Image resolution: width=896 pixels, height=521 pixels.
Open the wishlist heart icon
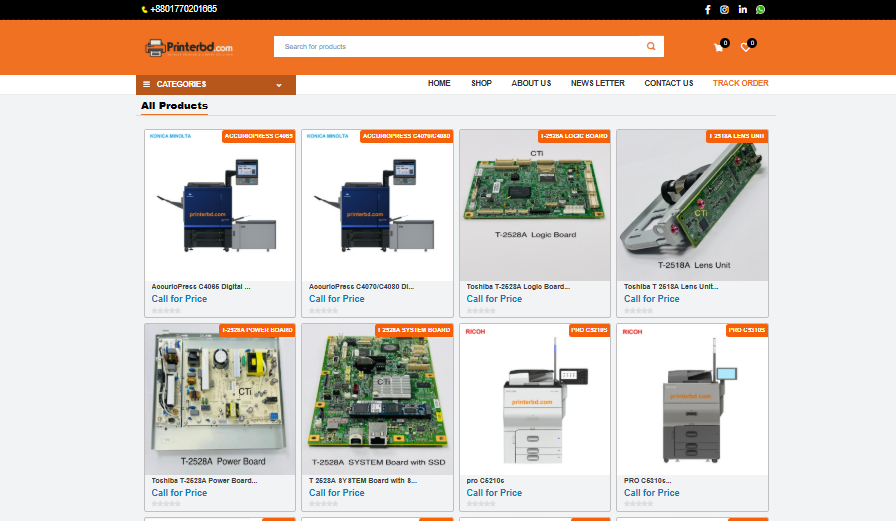coord(745,47)
